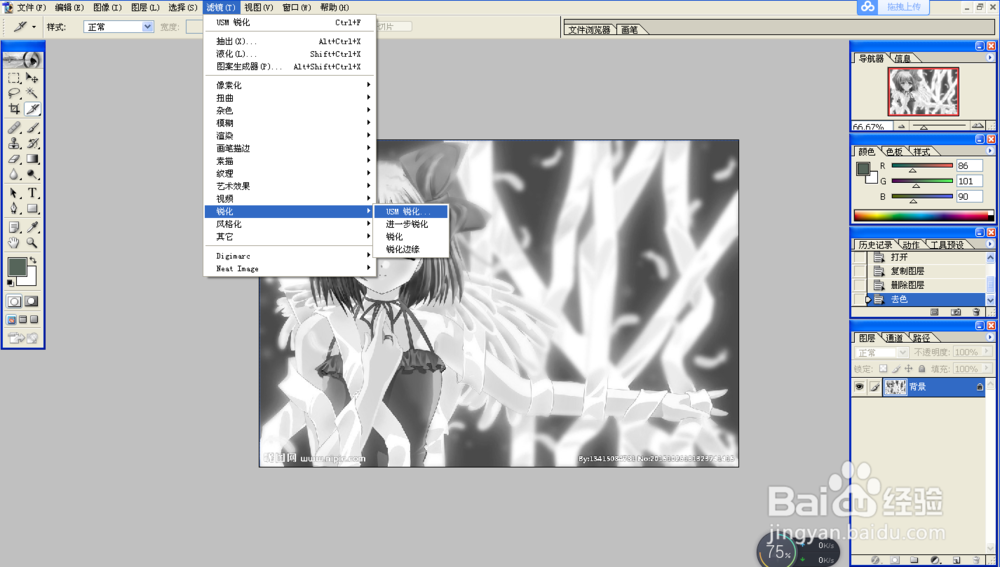Click foreground color swatch in toolbox
This screenshot has height=567, width=1000.
pos(17,267)
